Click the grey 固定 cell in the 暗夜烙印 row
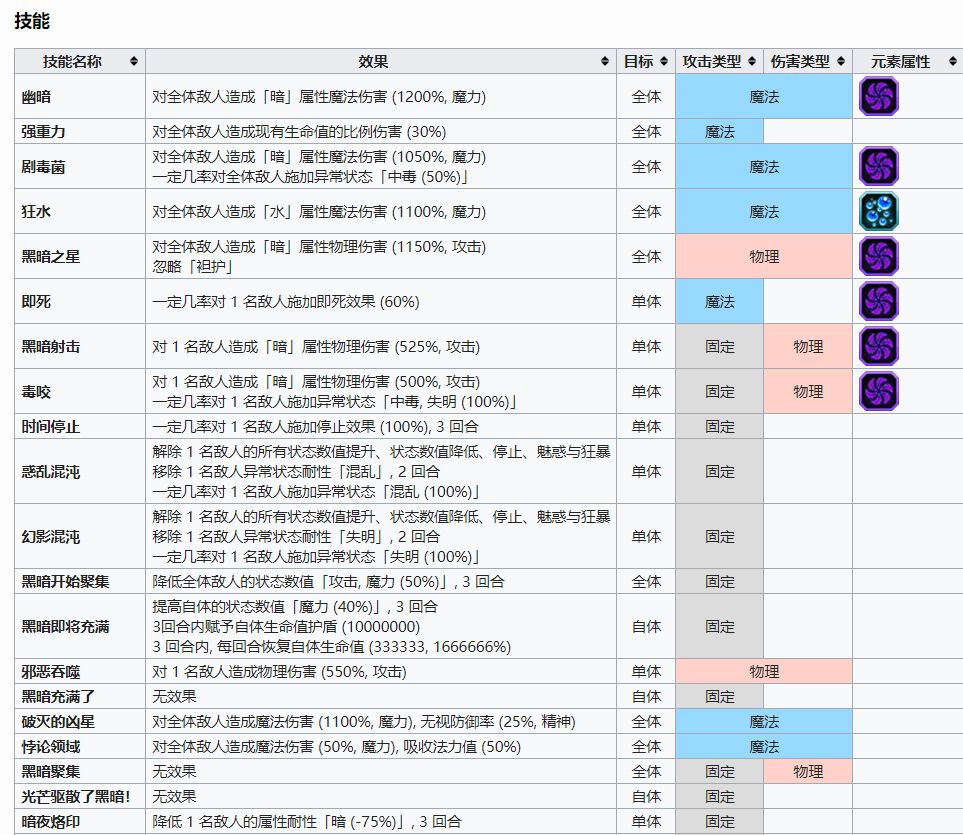This screenshot has width=963, height=835. [x=720, y=821]
